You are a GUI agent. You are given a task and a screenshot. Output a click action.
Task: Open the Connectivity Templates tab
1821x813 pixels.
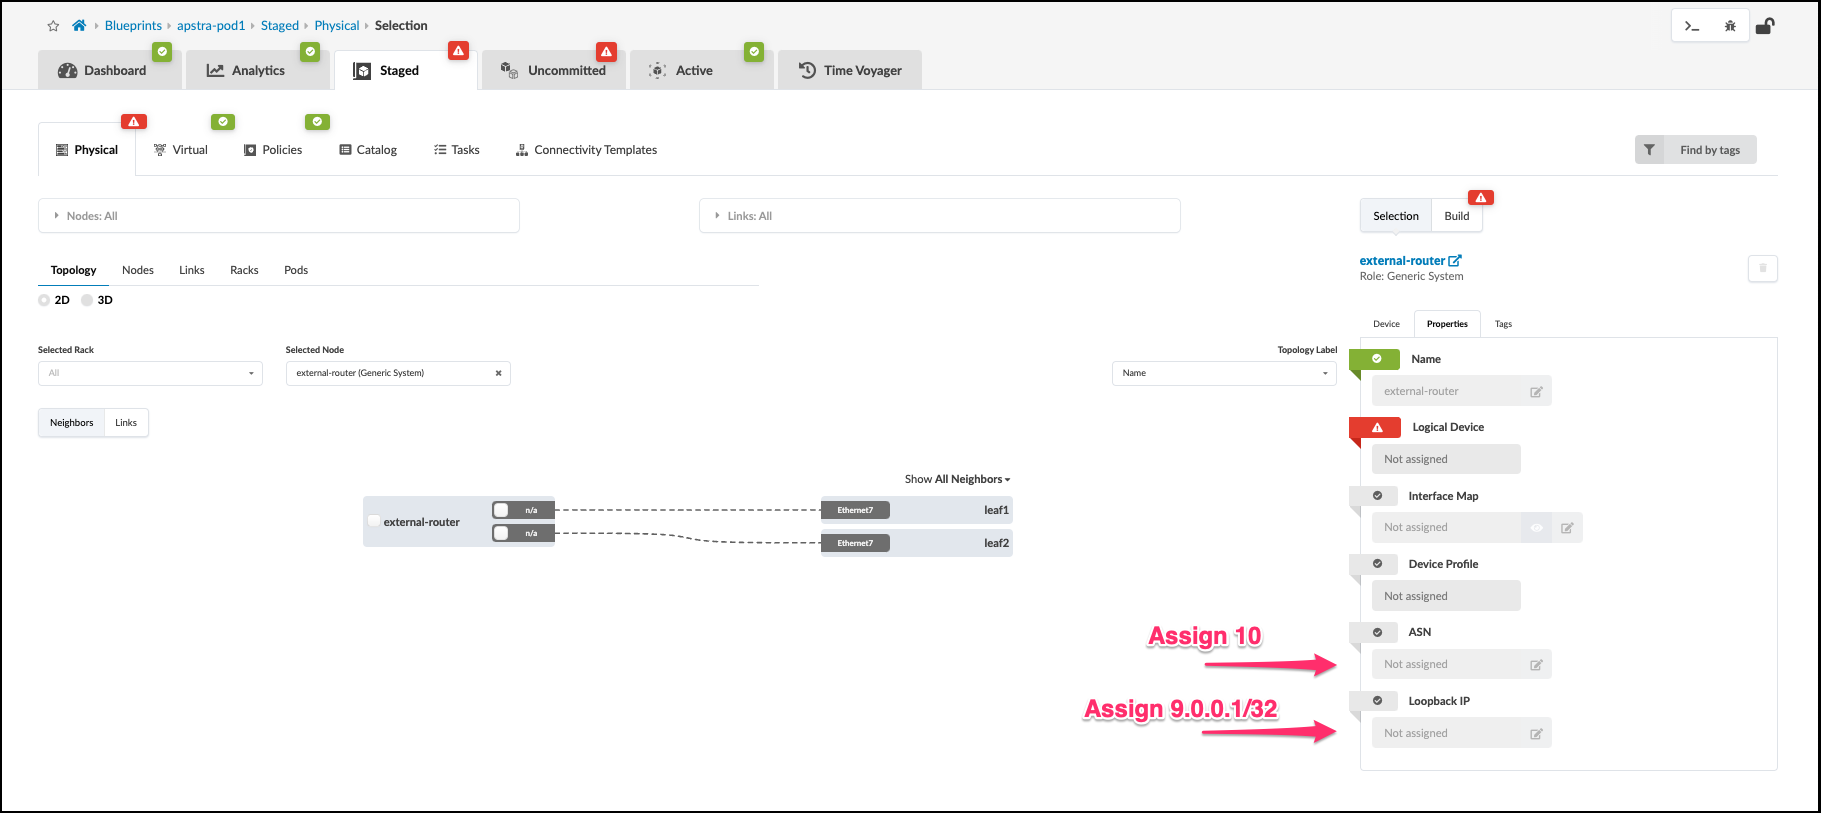coord(586,150)
